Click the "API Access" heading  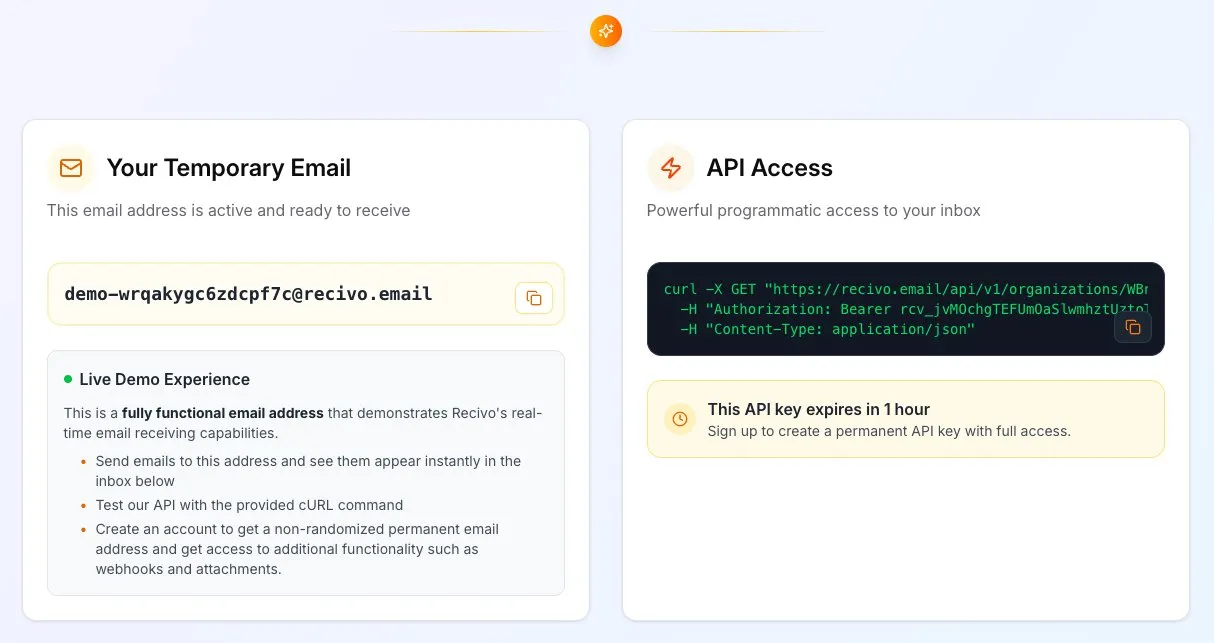[x=770, y=168]
